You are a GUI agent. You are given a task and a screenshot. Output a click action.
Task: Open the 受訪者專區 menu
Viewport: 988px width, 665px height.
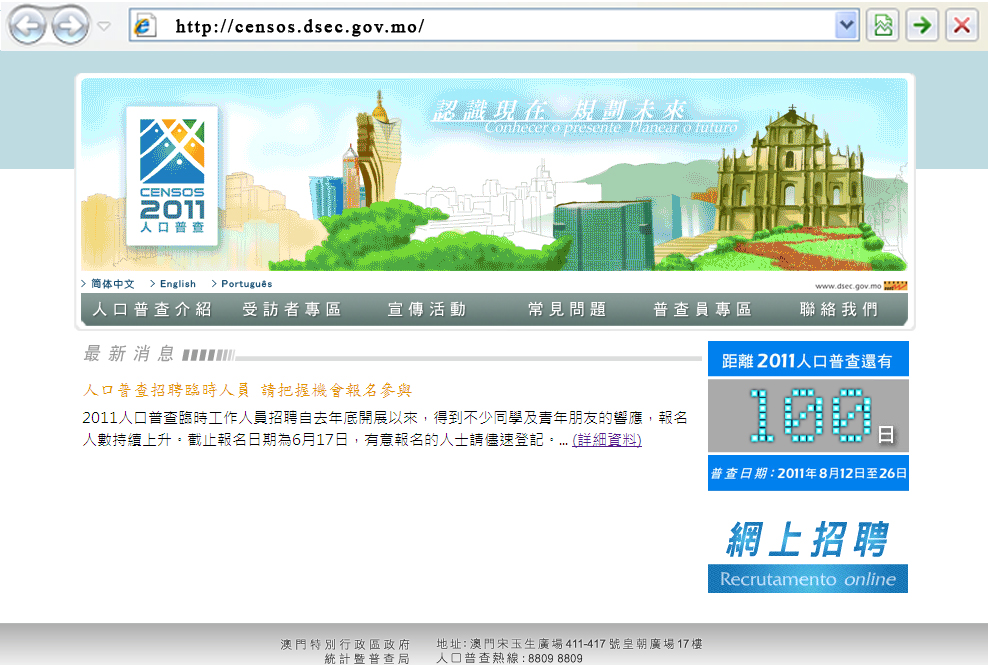[x=292, y=310]
